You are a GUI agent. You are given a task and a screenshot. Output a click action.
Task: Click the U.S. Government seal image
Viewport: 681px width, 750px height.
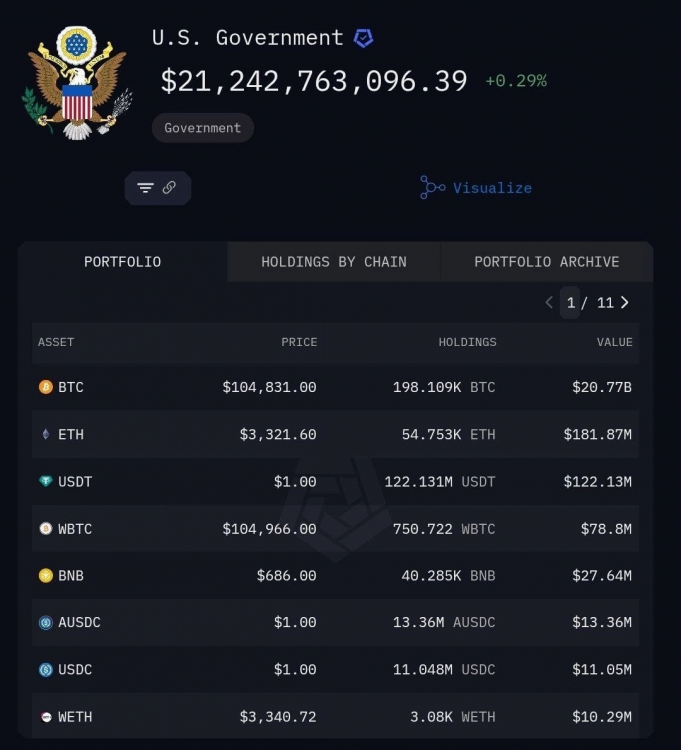coord(77,83)
